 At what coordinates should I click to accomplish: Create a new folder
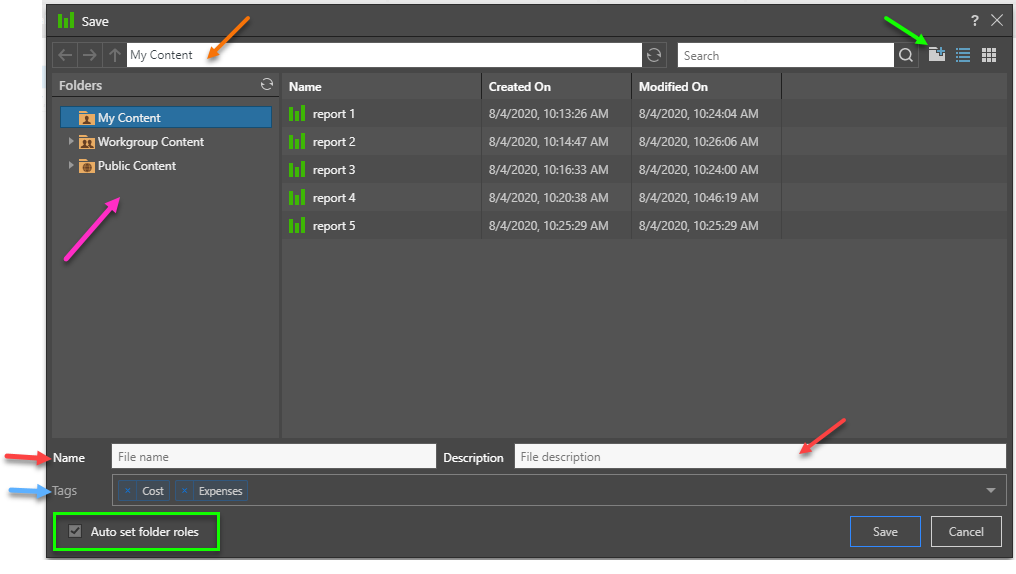pyautogui.click(x=937, y=55)
